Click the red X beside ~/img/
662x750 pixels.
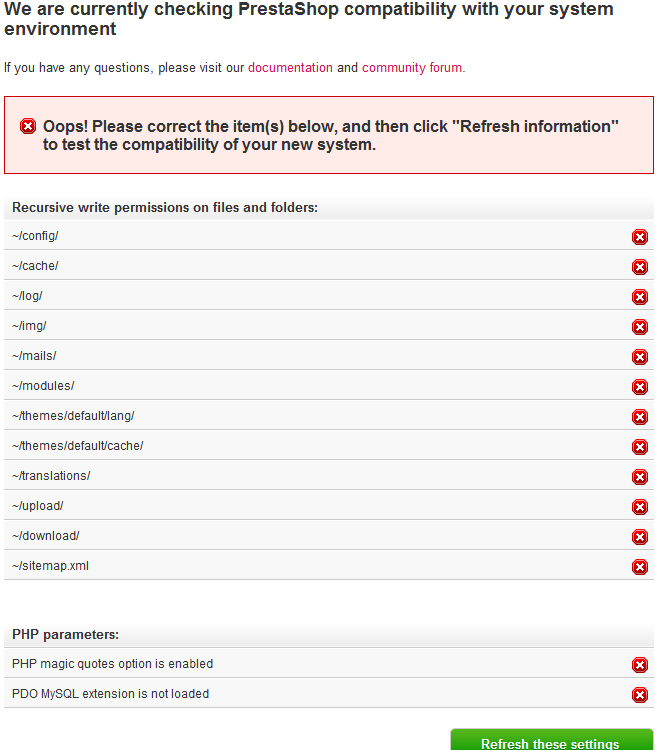coord(640,327)
